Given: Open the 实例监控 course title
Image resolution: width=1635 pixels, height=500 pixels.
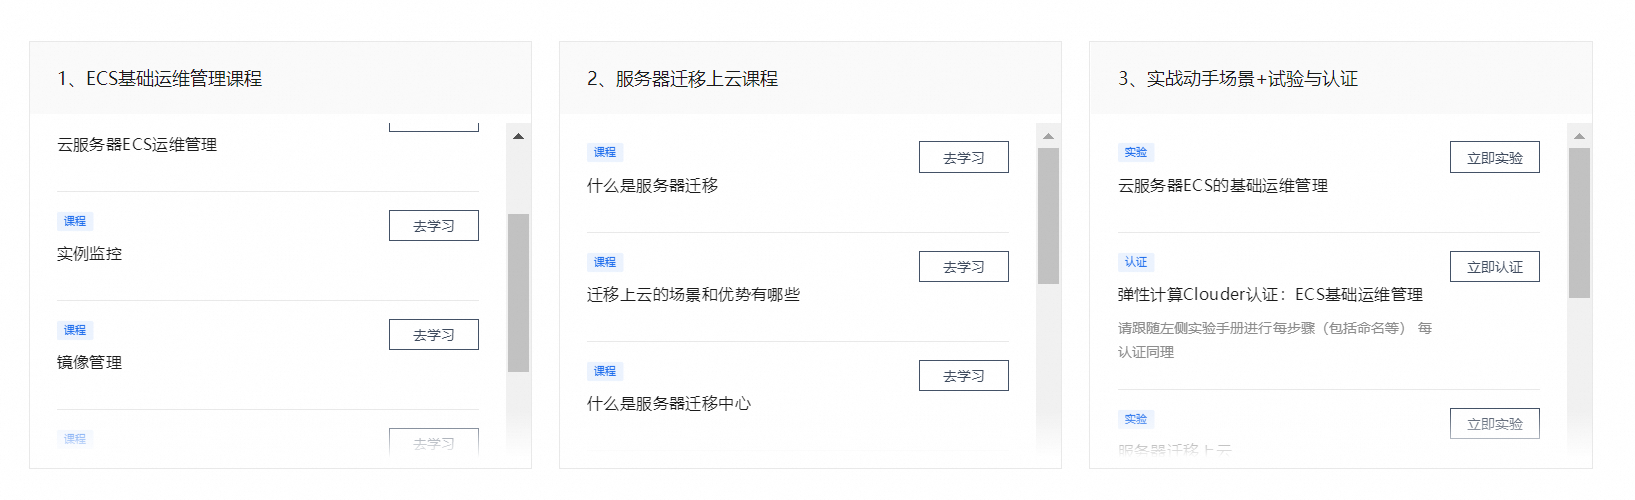Looking at the screenshot, I should [90, 254].
